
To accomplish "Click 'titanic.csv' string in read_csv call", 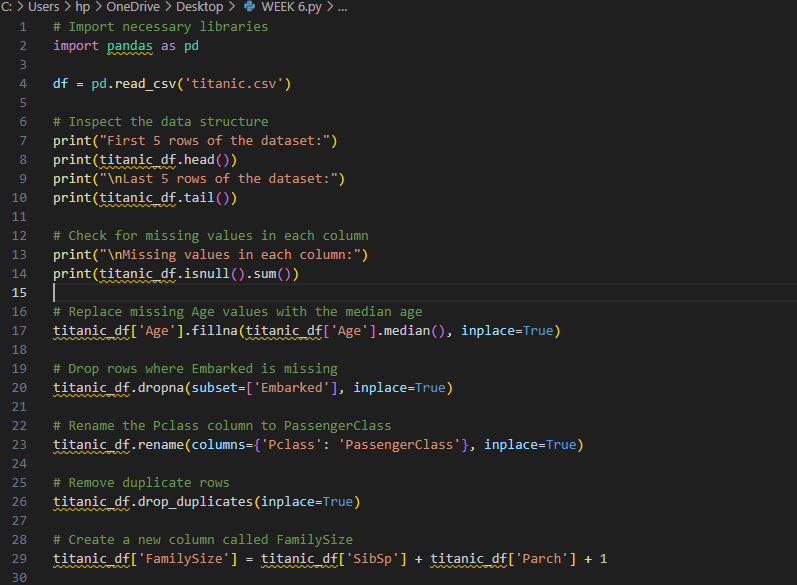I will pyautogui.click(x=234, y=84).
